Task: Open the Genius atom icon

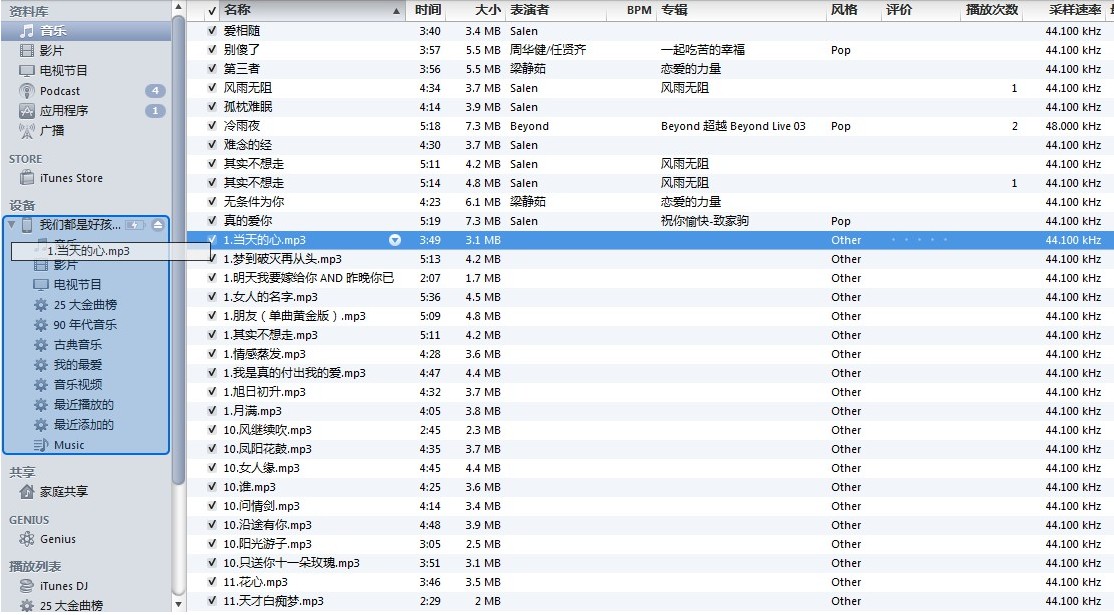Action: (x=27, y=539)
